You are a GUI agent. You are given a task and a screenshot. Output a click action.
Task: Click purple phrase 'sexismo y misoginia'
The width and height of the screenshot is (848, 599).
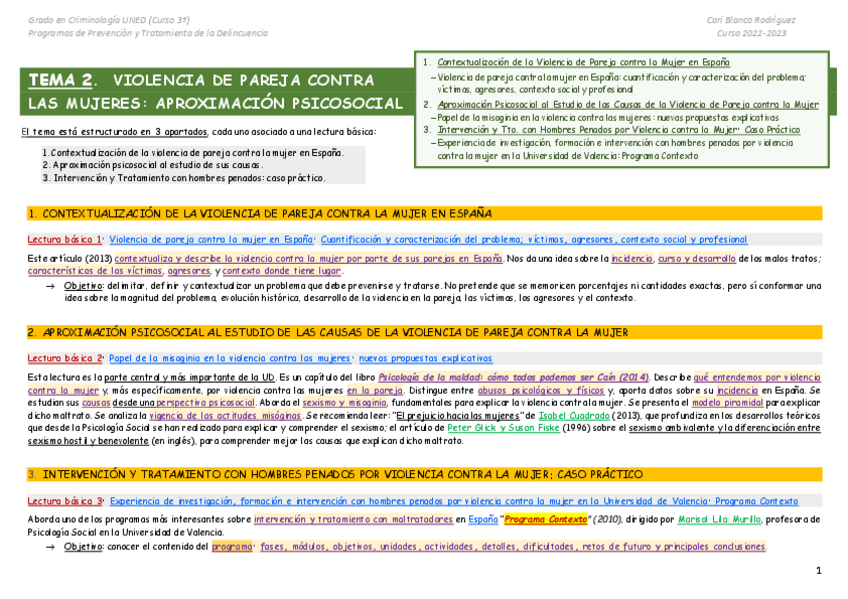click(x=344, y=402)
